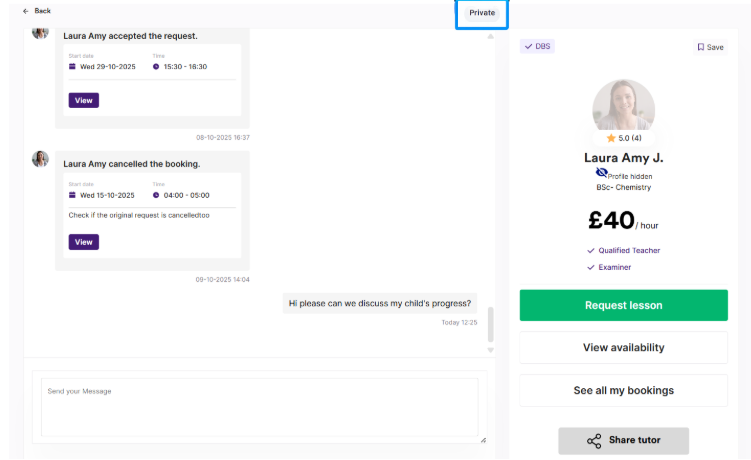Click the Back arrow icon

point(25,11)
